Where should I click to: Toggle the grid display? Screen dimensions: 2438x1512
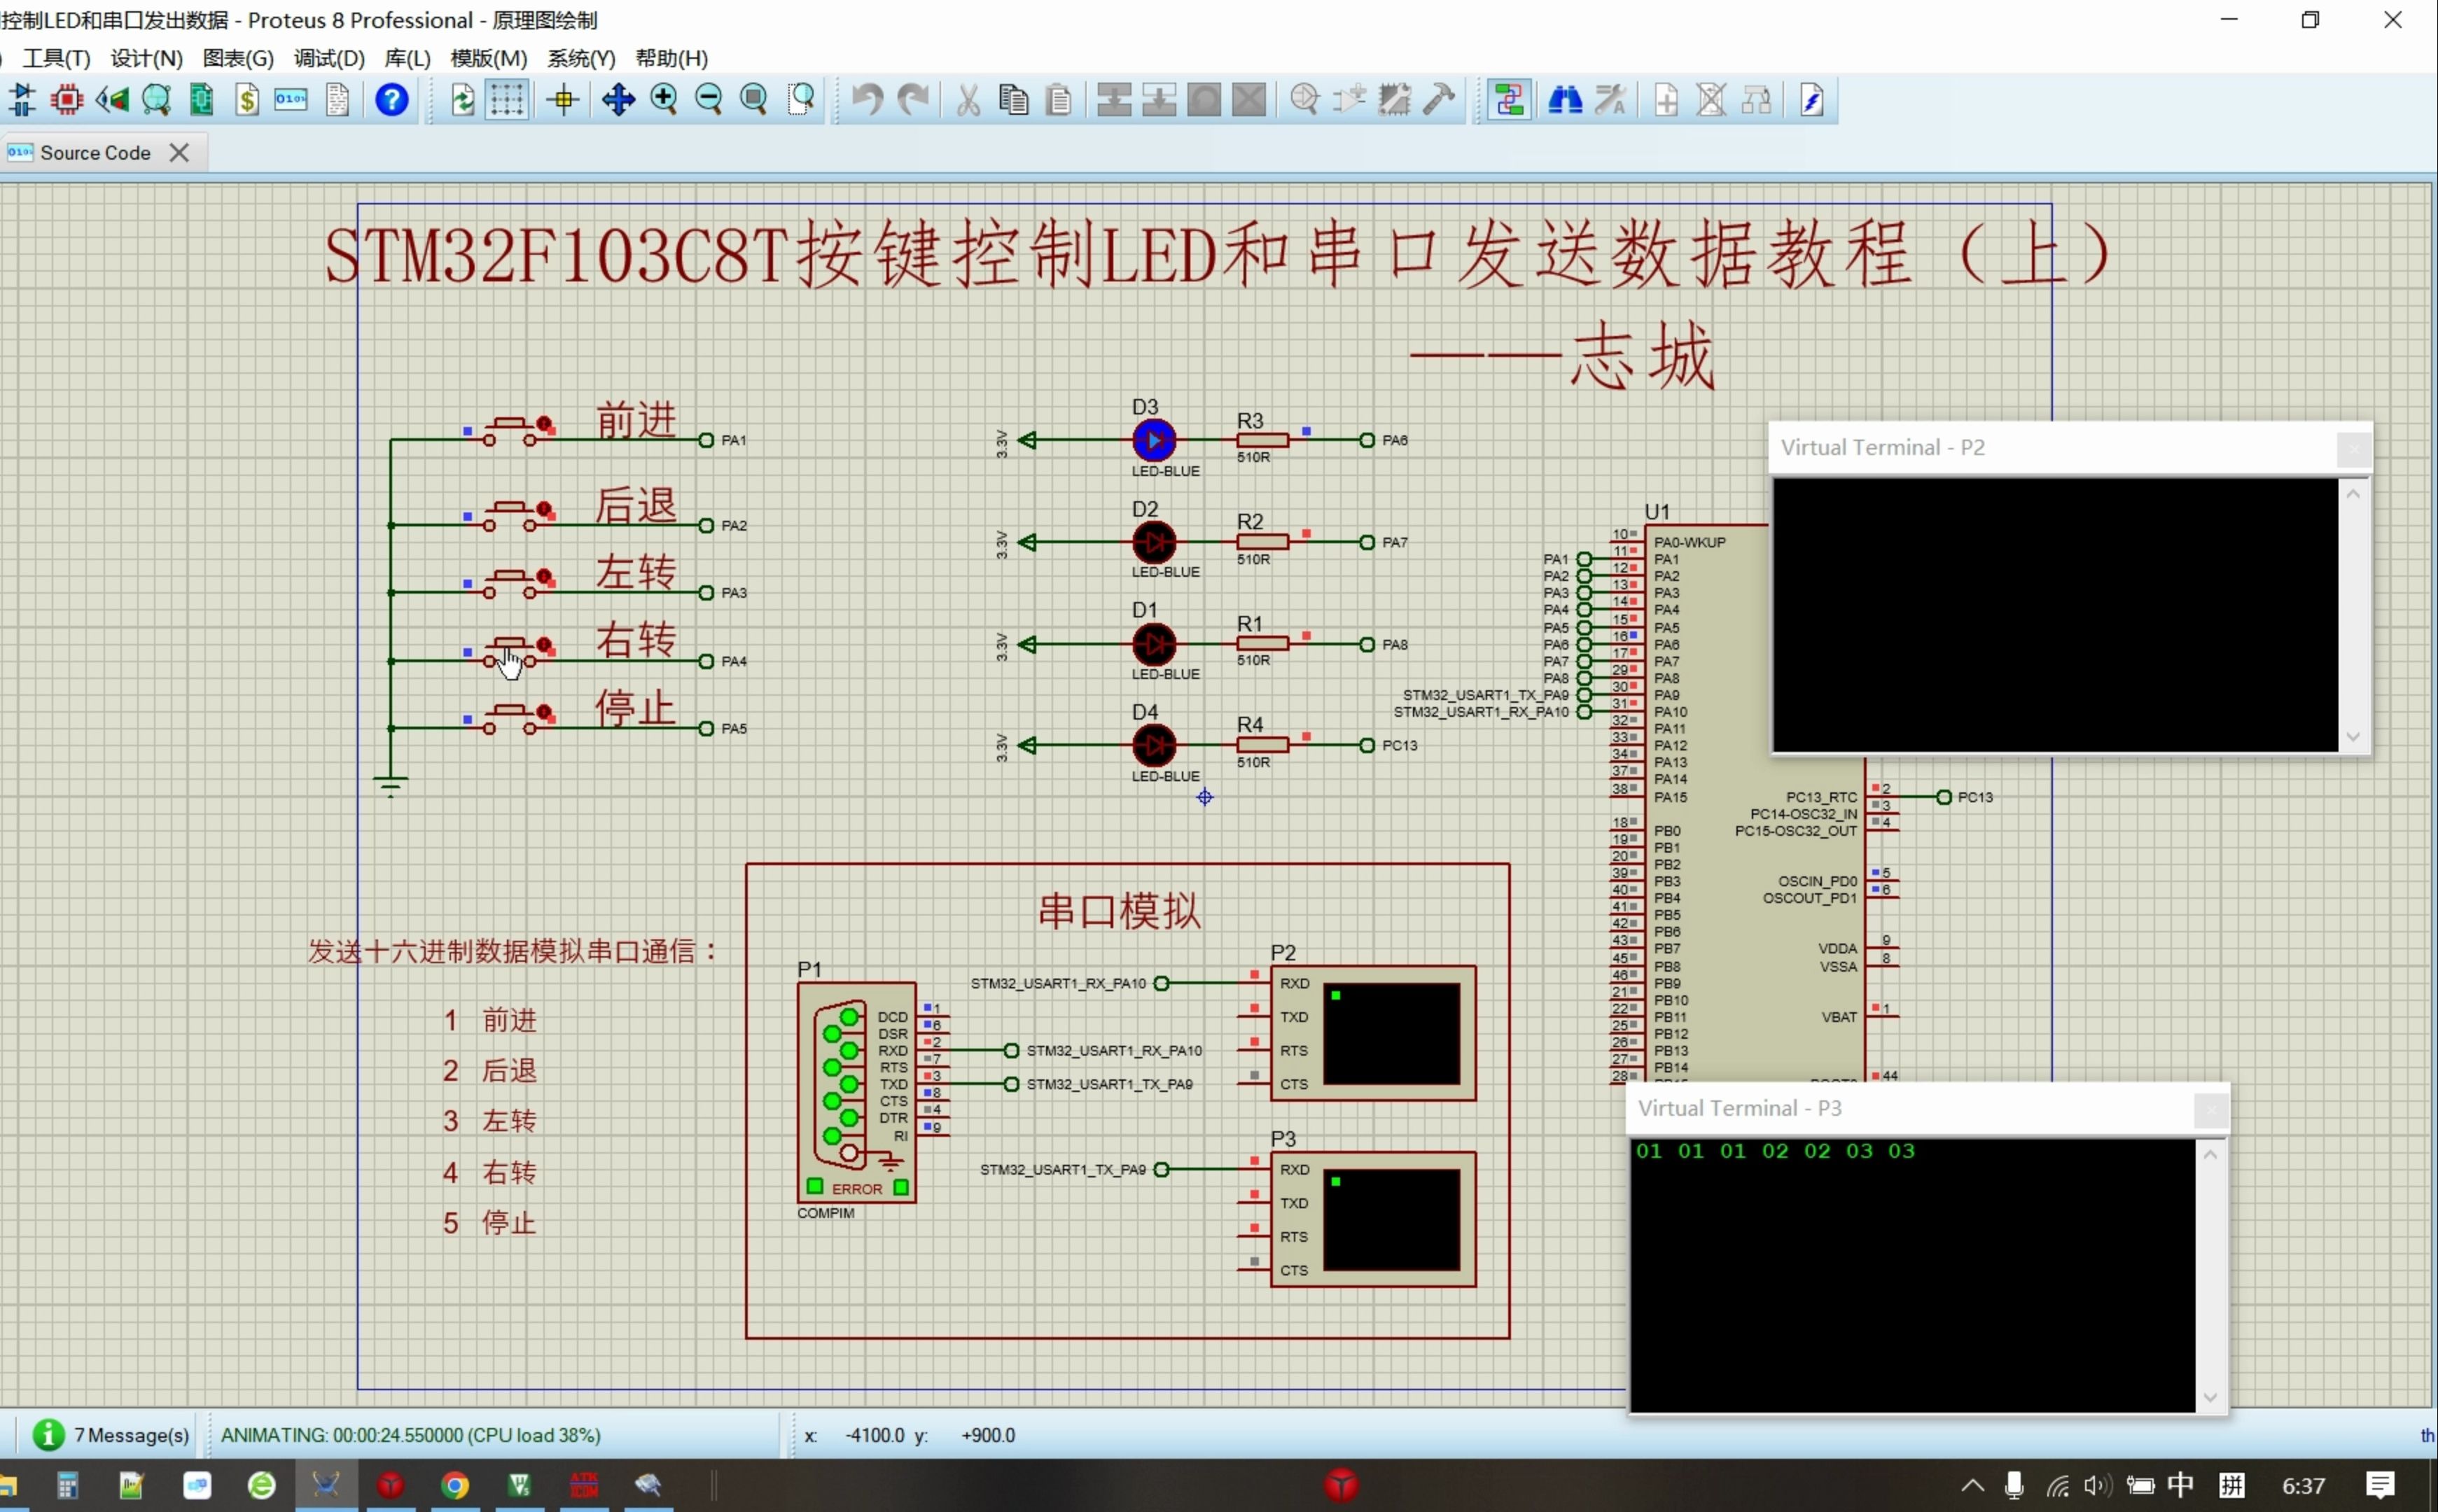click(507, 99)
